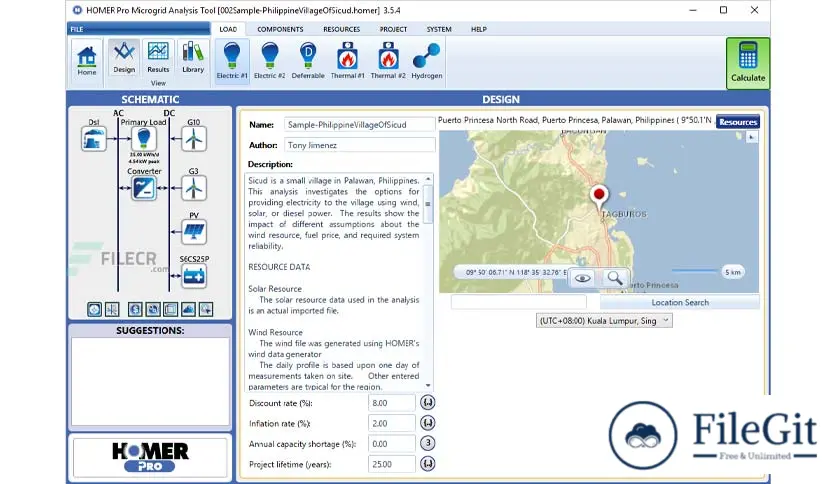Click the location search text field
The image size is (836, 484).
[518, 302]
